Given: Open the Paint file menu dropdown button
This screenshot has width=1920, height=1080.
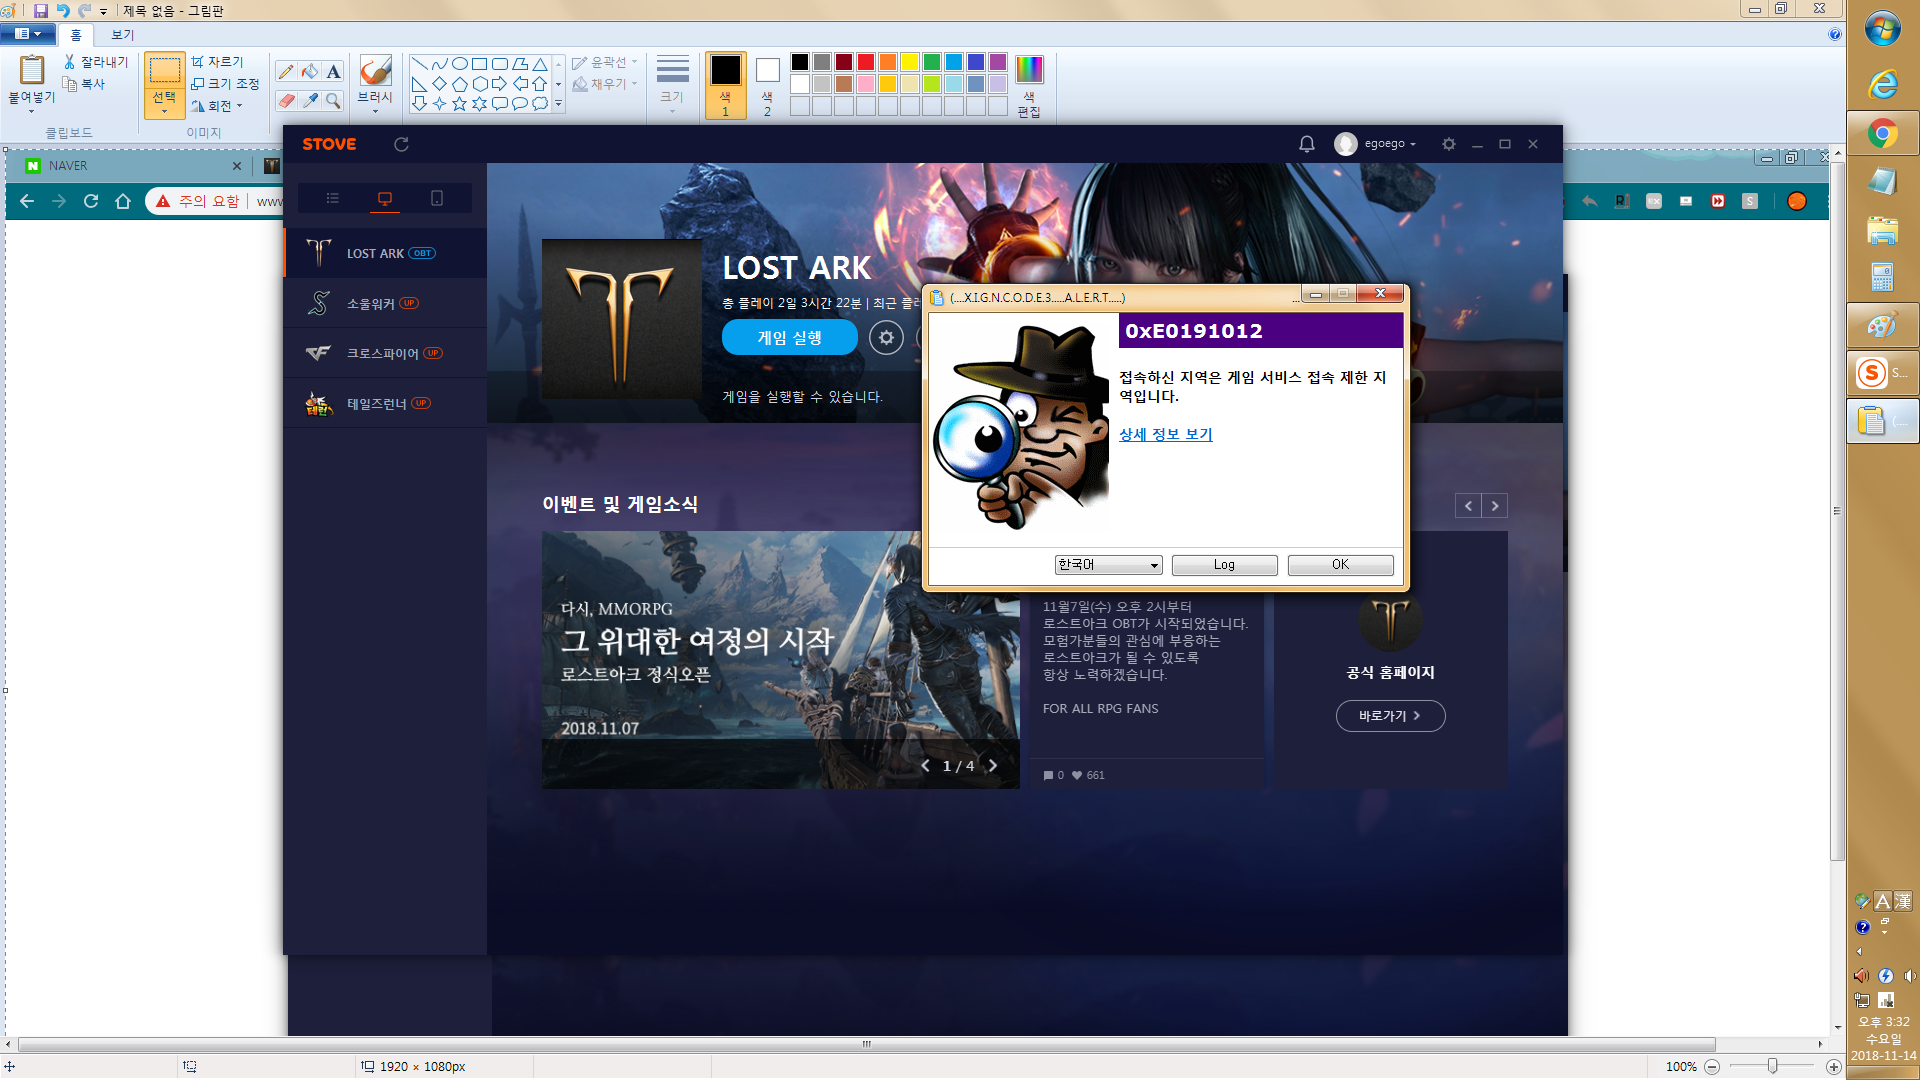Looking at the screenshot, I should 27,34.
